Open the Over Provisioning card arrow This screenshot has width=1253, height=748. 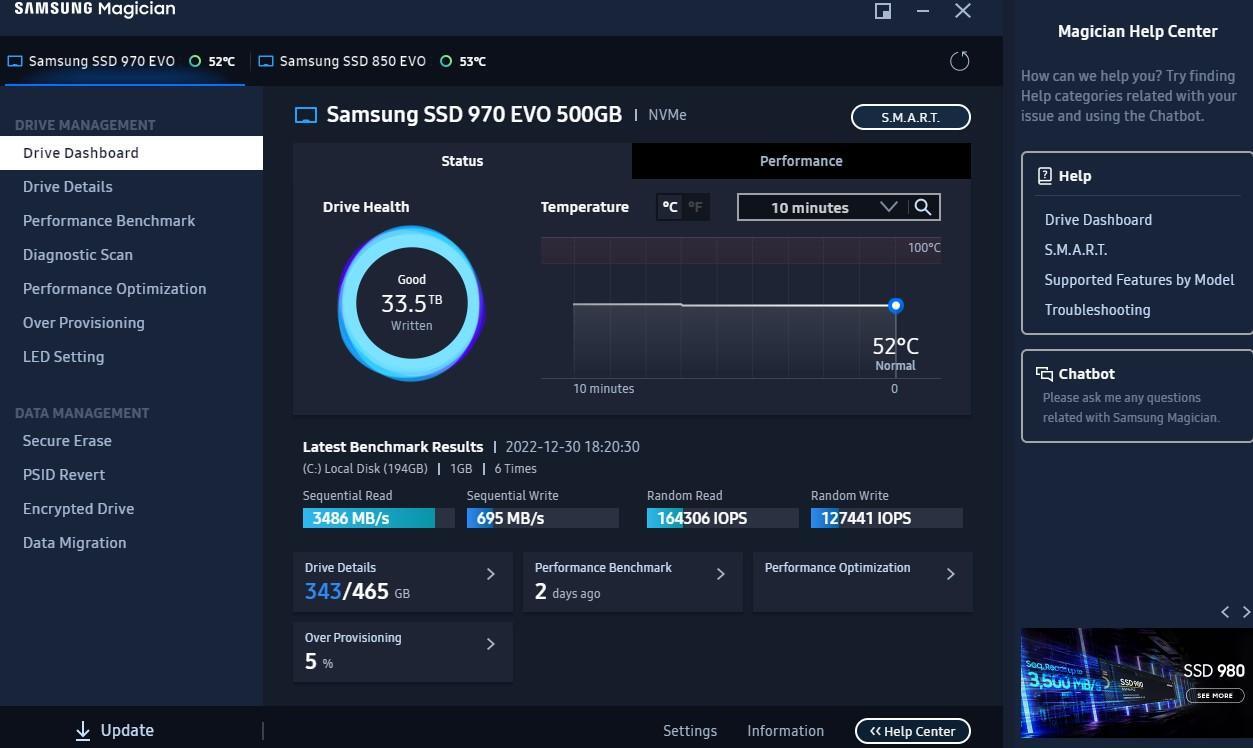click(x=490, y=644)
